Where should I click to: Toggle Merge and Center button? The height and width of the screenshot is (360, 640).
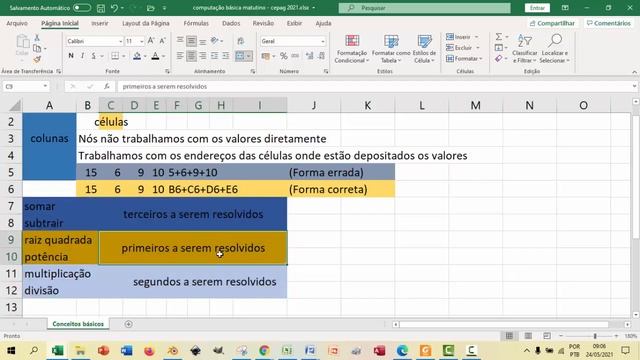click(x=240, y=56)
